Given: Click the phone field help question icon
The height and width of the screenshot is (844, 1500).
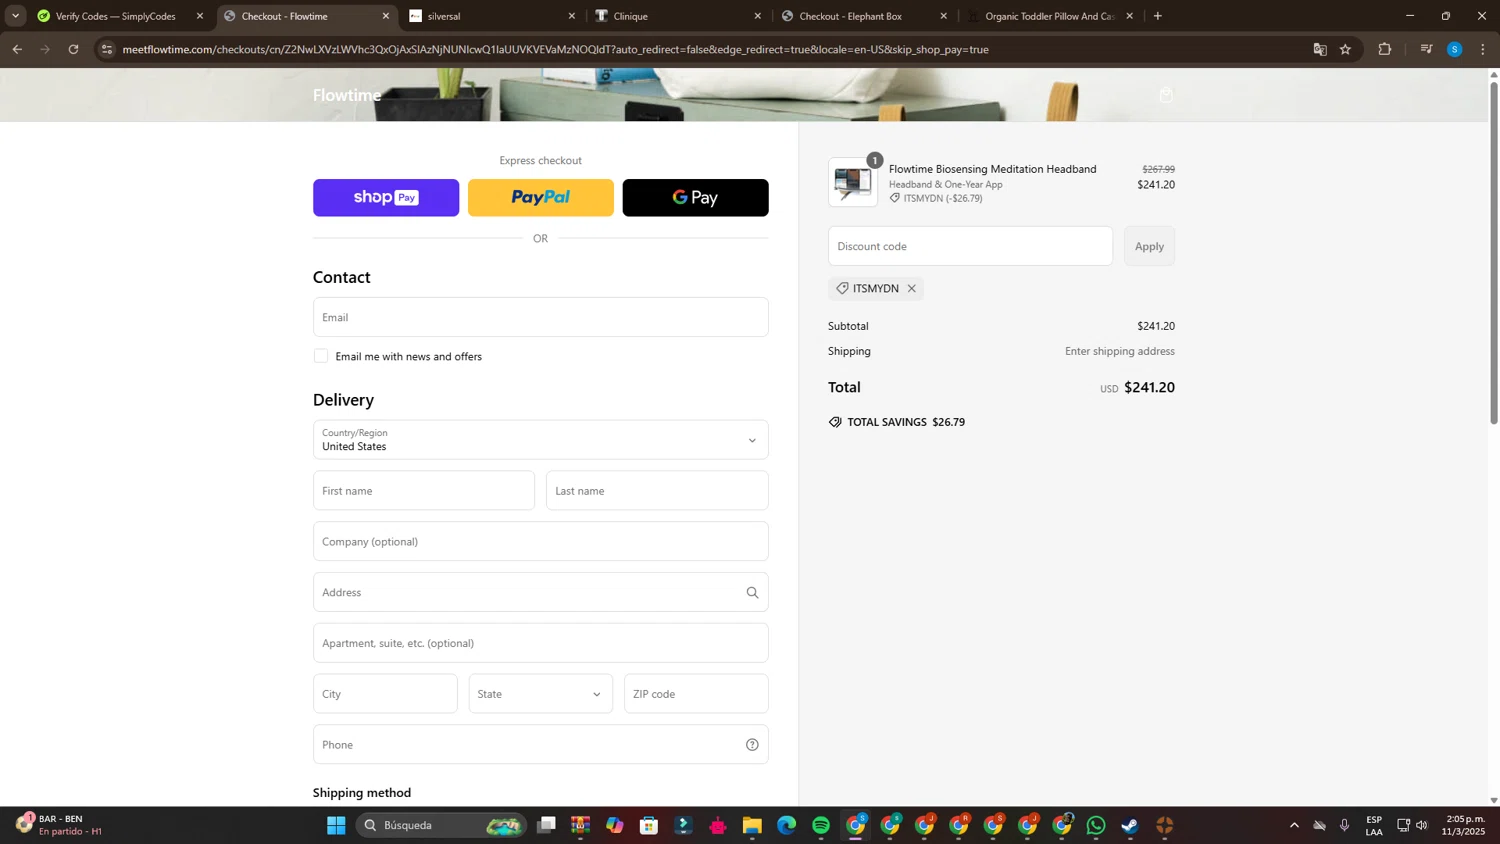Looking at the screenshot, I should tap(752, 745).
